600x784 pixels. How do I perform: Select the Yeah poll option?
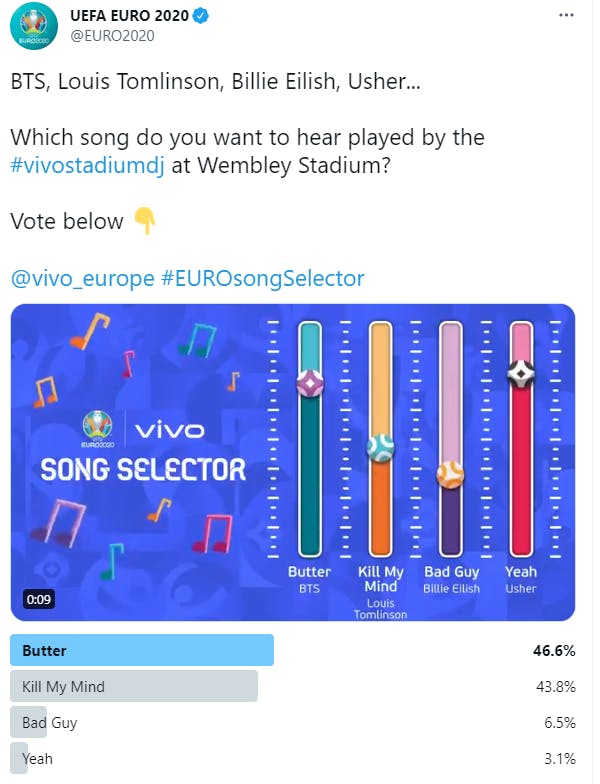pos(292,758)
